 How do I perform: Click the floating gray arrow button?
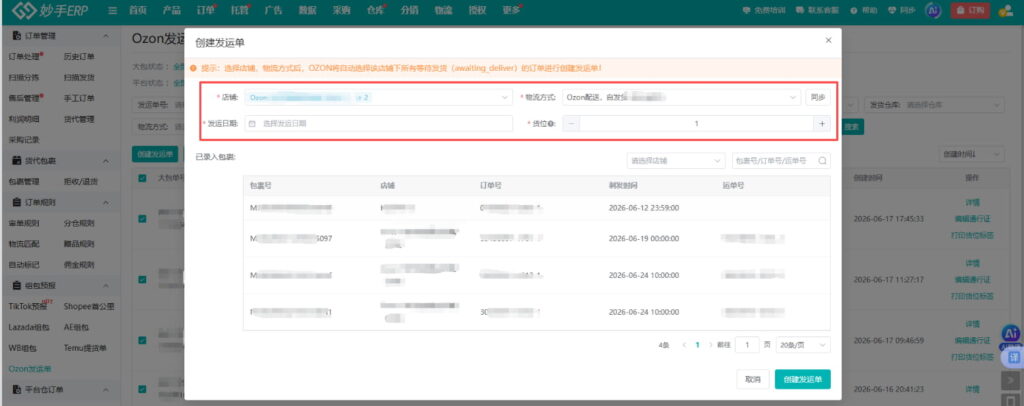(1012, 380)
